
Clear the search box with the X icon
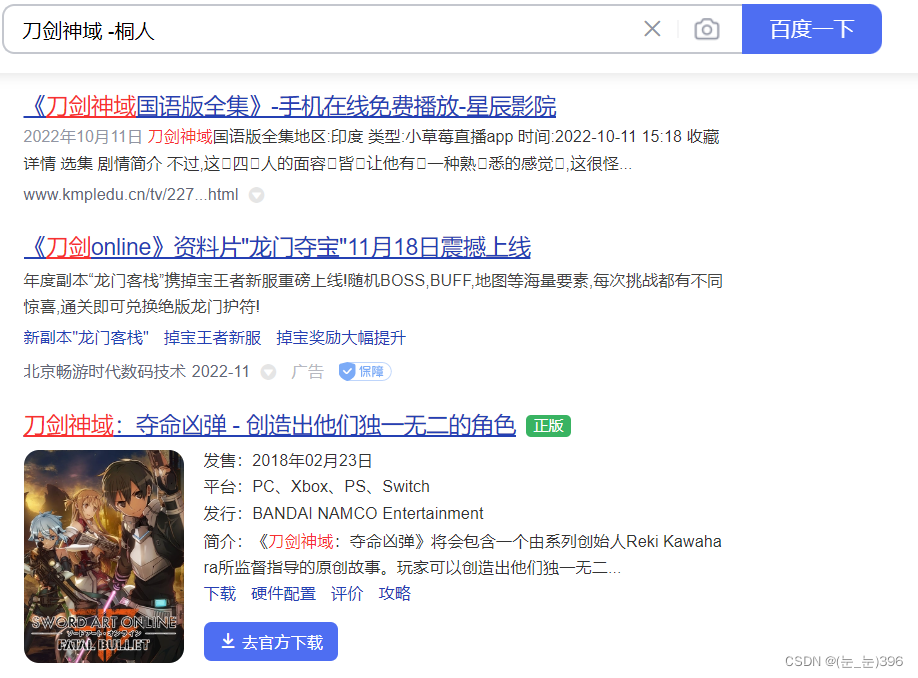click(x=652, y=29)
